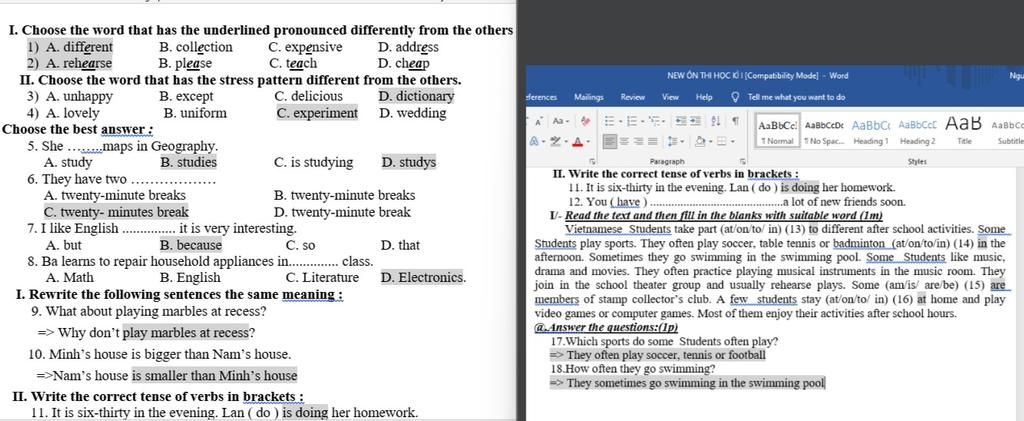Toggle Justify paragraph alignment

pos(652,141)
